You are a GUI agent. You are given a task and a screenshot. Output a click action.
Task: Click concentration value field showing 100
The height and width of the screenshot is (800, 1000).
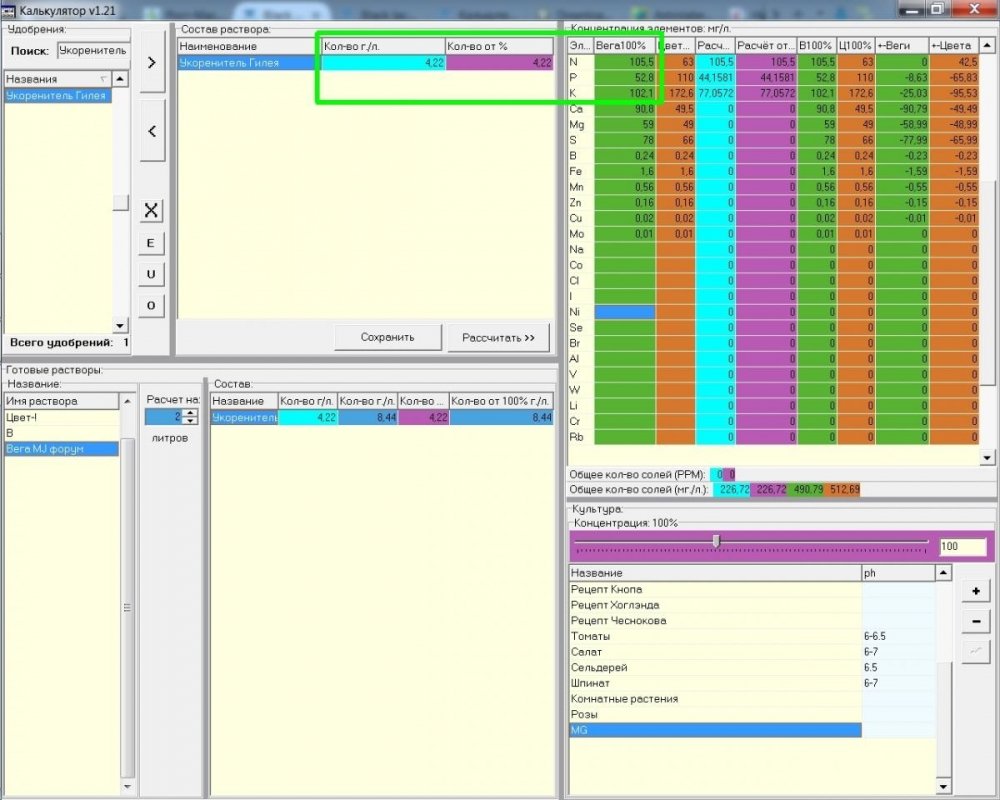pos(963,546)
